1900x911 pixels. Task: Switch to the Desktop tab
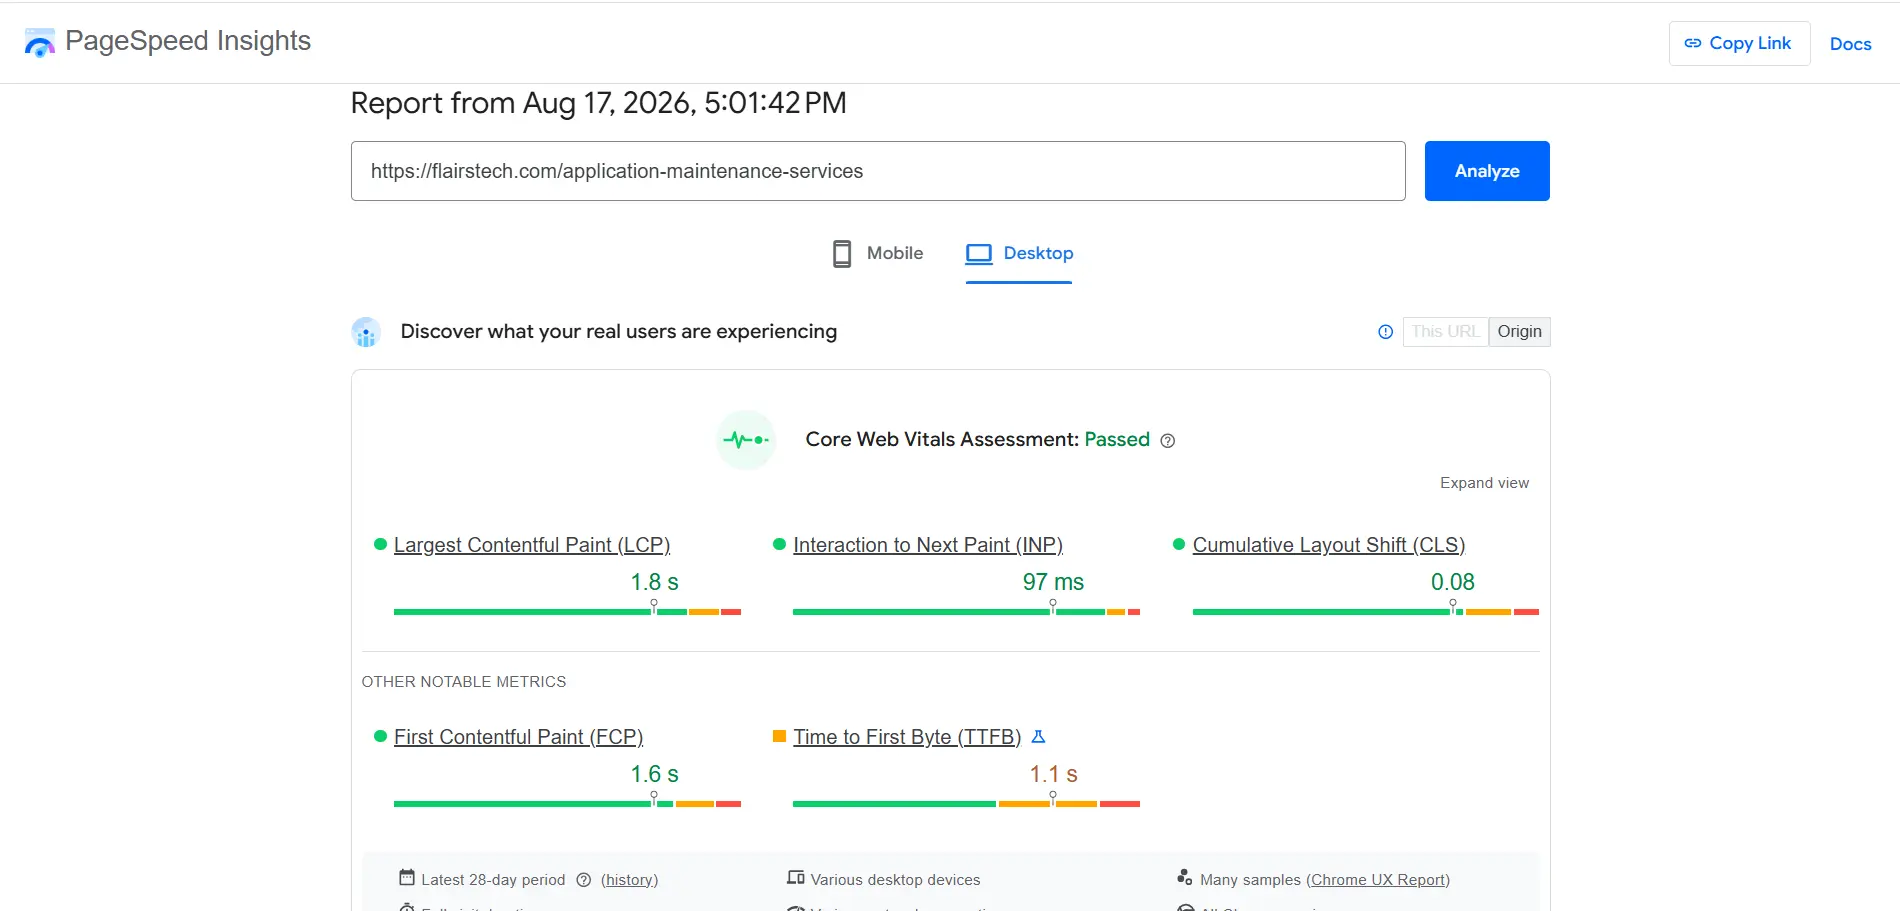click(x=1019, y=254)
